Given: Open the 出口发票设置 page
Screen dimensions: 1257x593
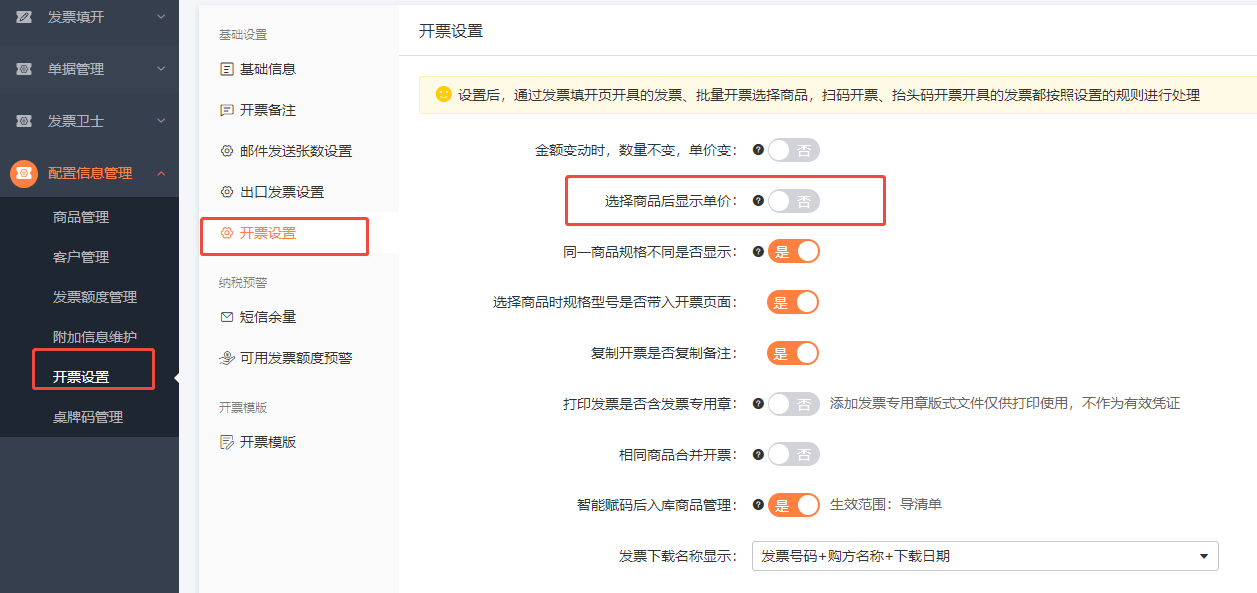Looking at the screenshot, I should pos(281,192).
